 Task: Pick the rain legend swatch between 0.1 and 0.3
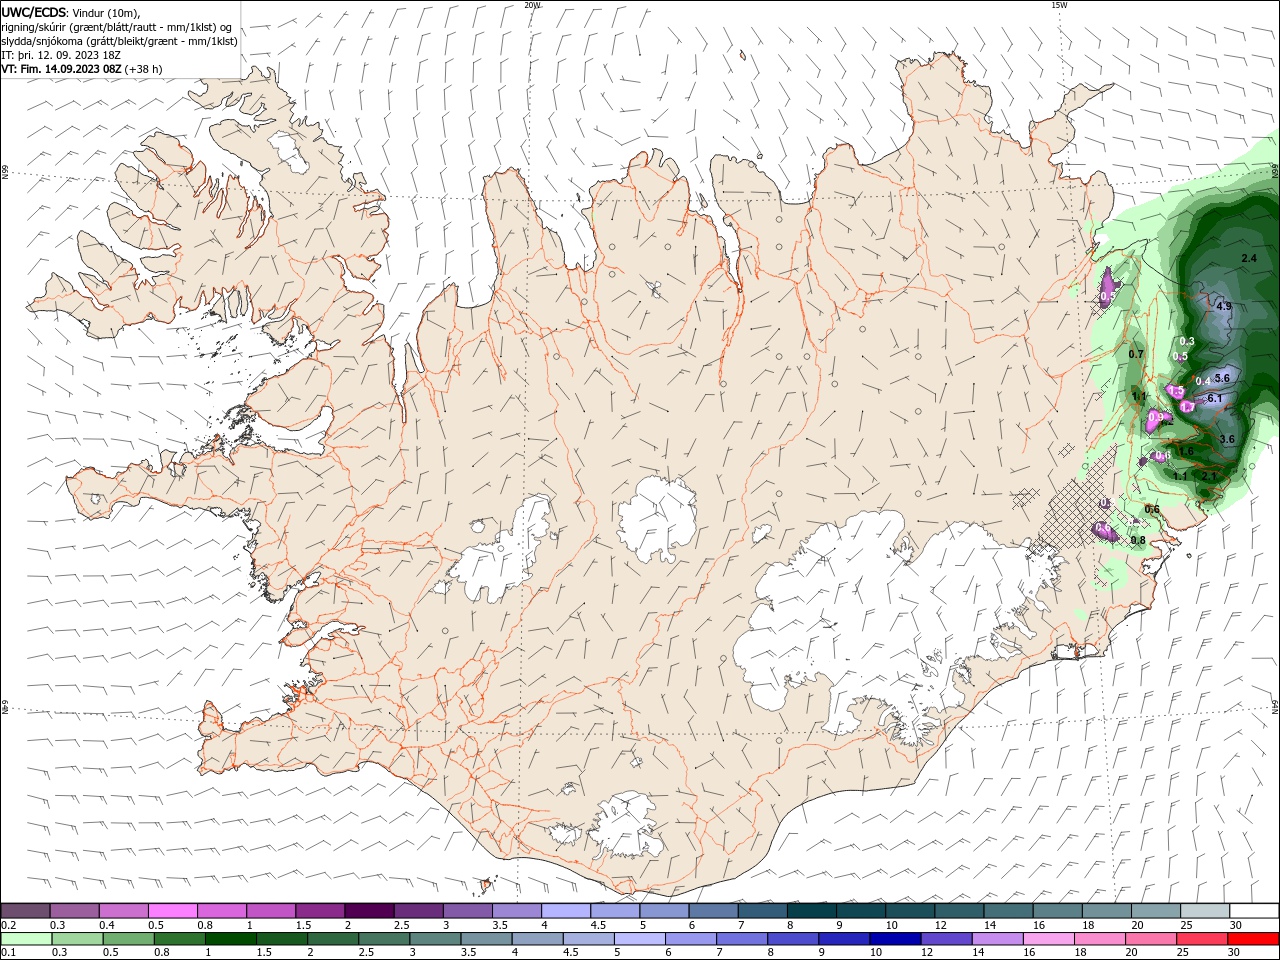[x=26, y=939]
